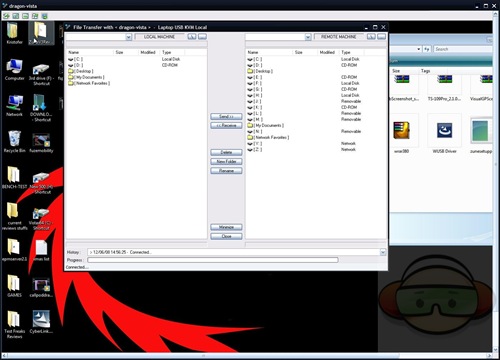Expand the local machine path dropdown
The image size is (500, 360).
coord(129,37)
